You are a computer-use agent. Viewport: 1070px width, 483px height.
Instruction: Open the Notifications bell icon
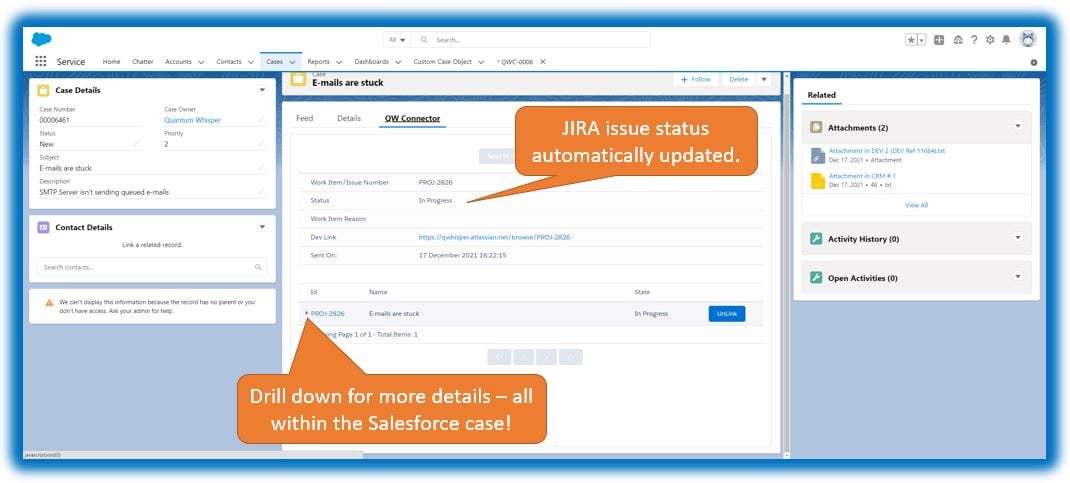[x=1006, y=40]
